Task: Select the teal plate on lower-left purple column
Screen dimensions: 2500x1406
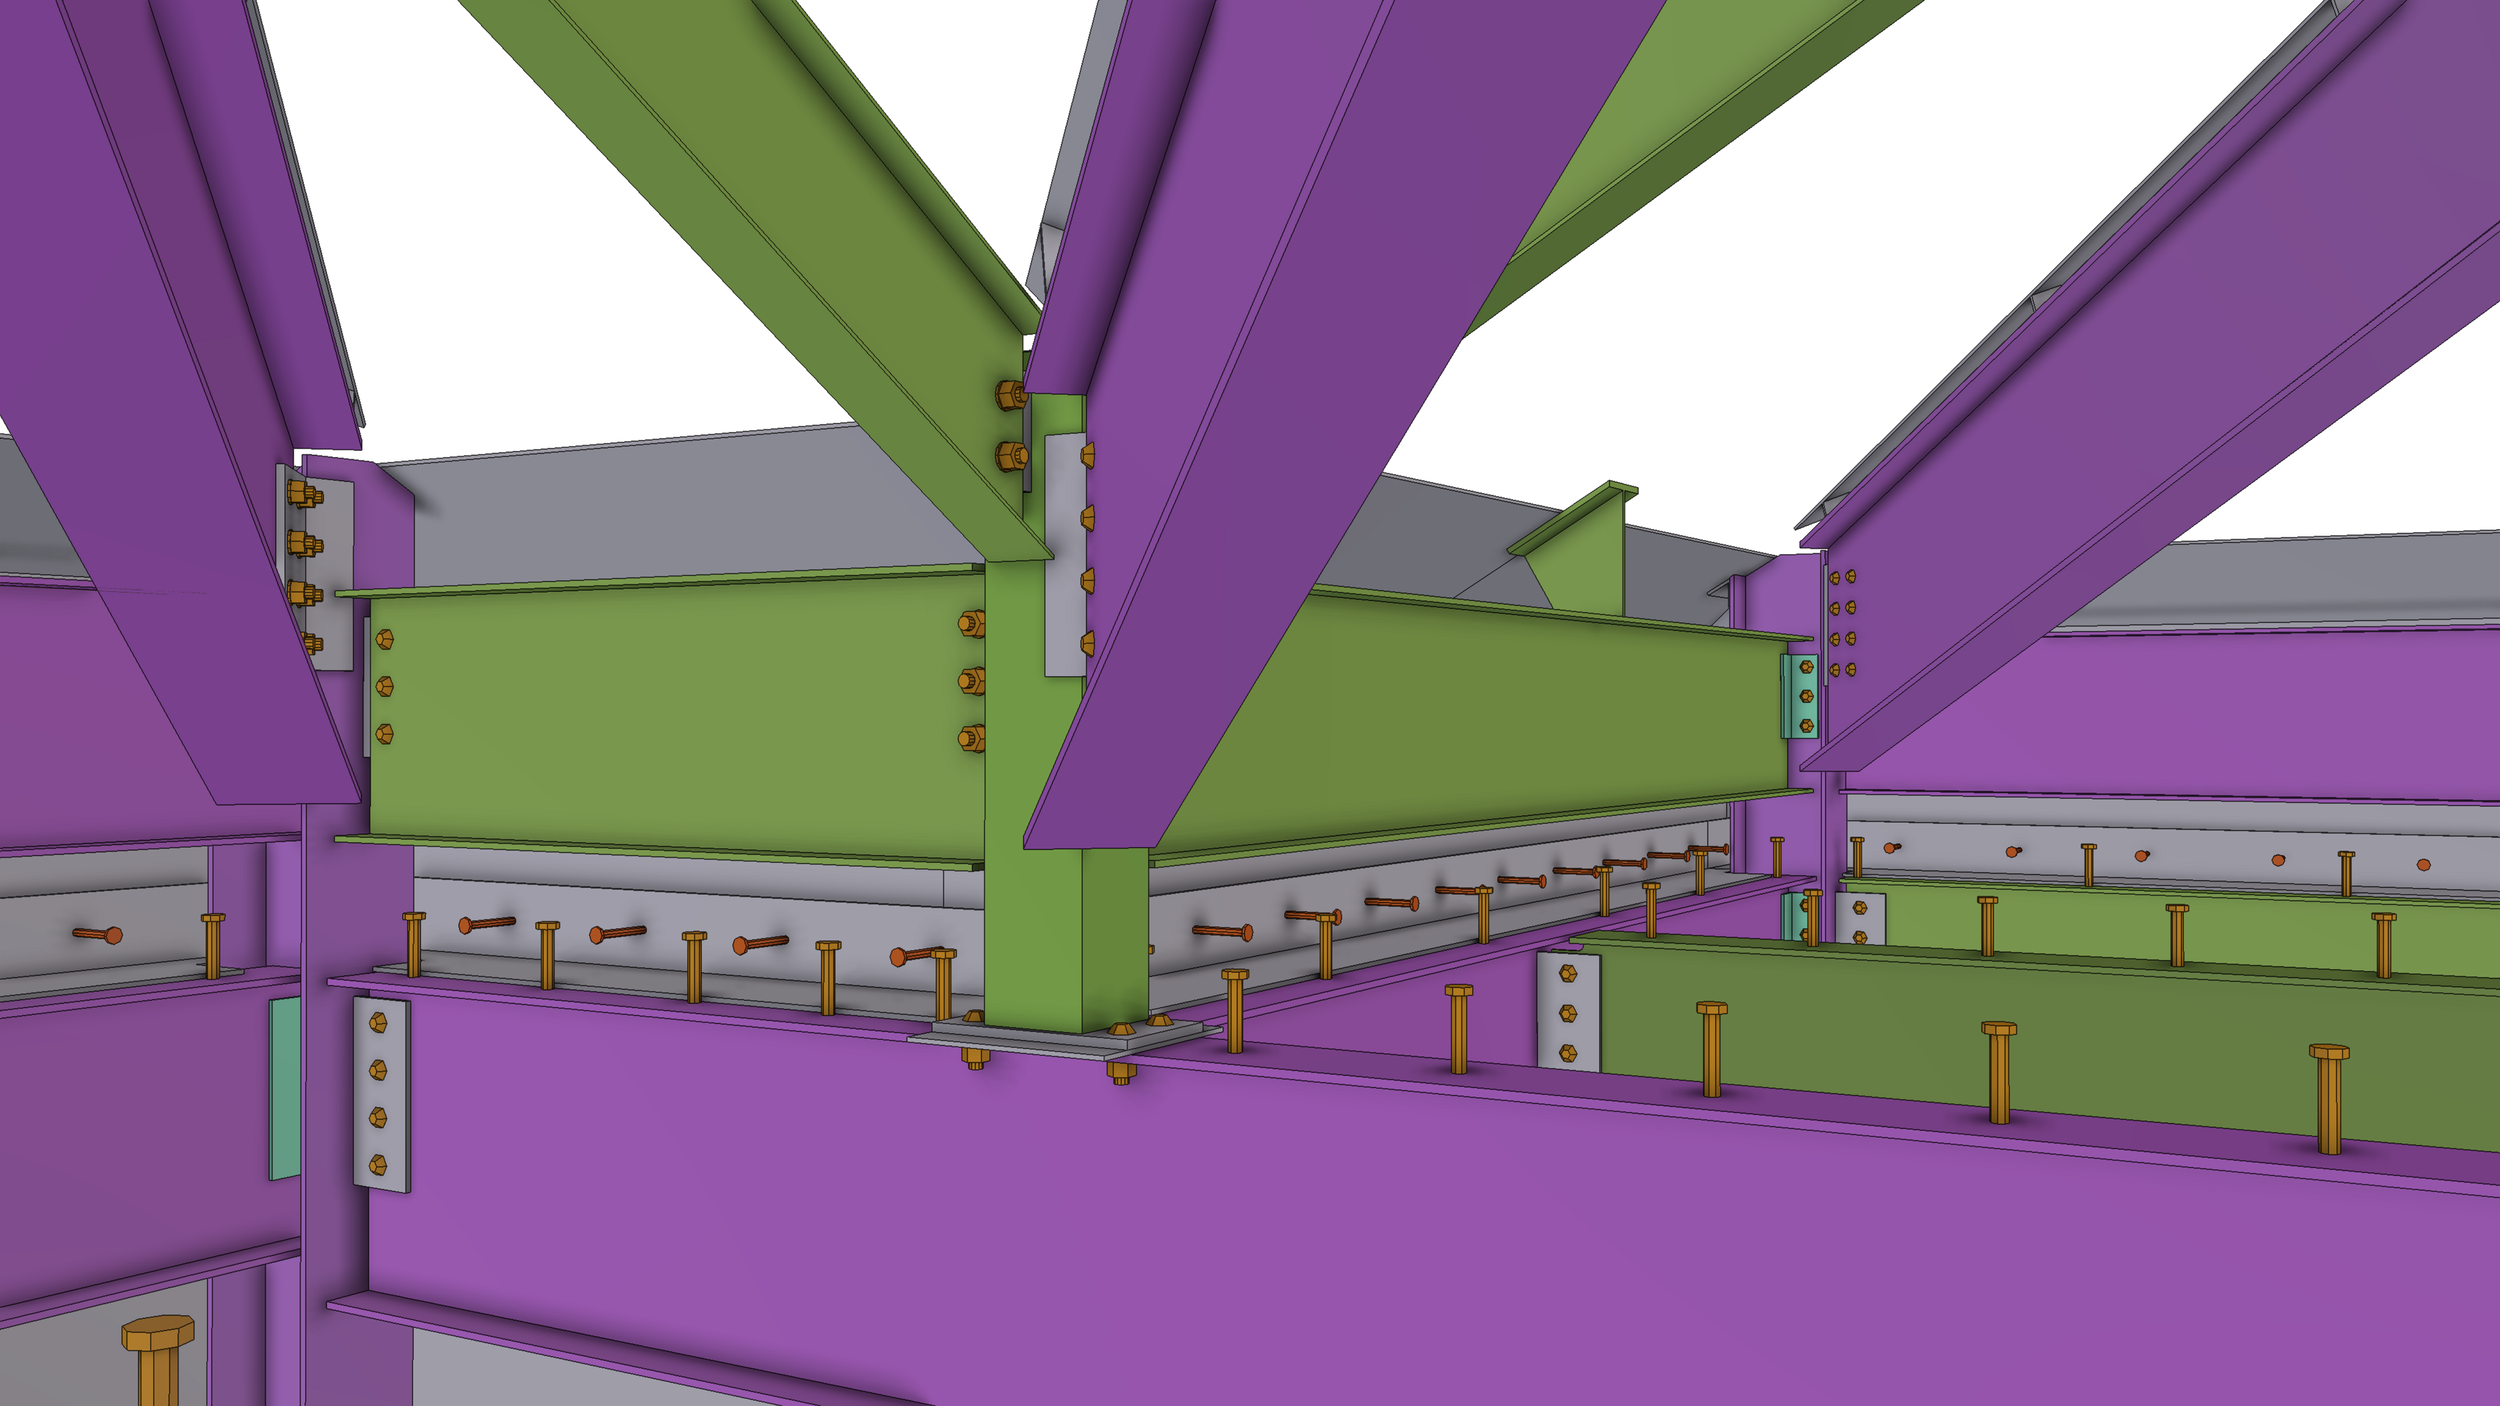Action: tap(285, 1088)
